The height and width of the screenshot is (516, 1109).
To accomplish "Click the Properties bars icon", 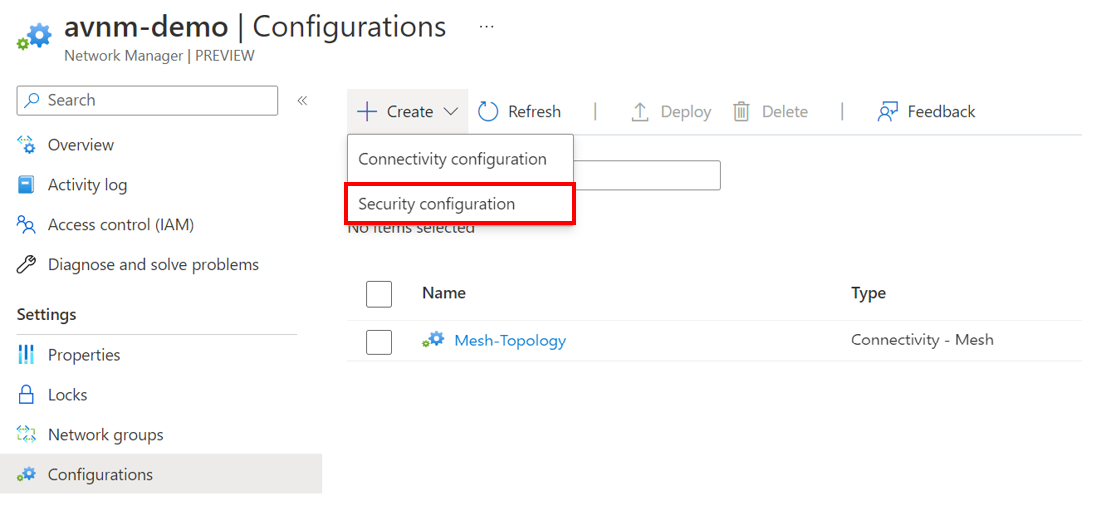I will click(25, 355).
